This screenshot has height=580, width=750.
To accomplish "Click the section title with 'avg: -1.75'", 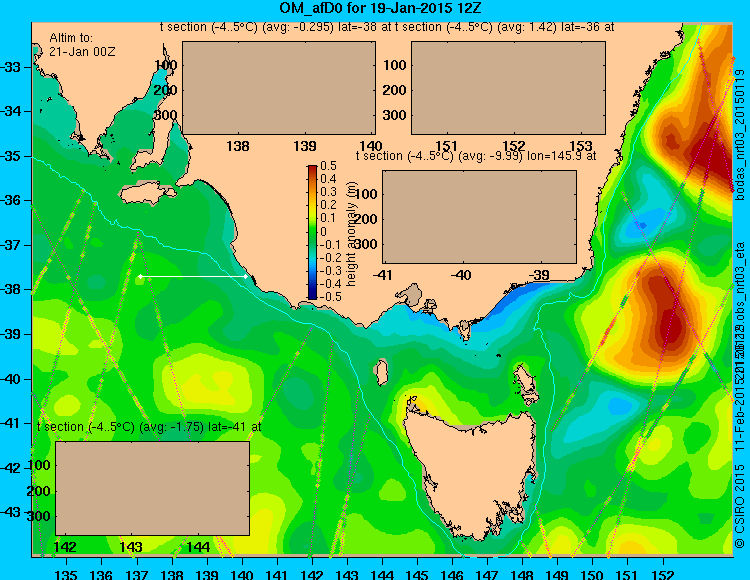I will [149, 427].
